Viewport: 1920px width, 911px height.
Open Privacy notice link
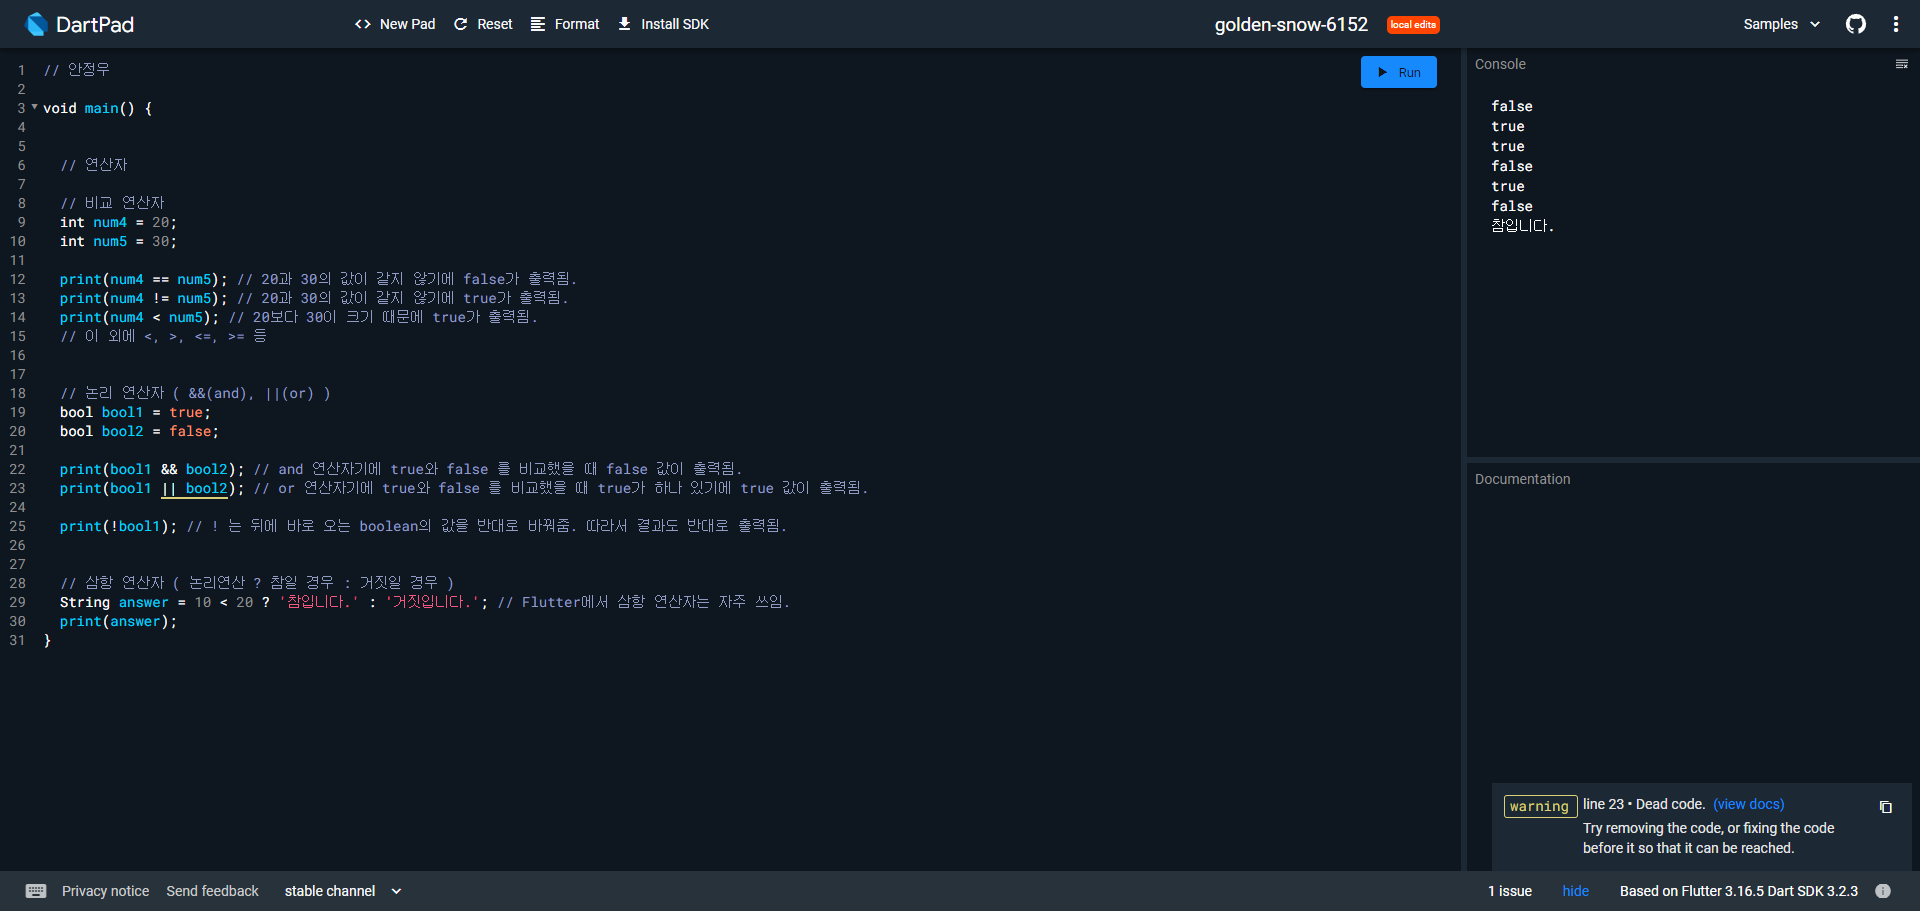[105, 891]
